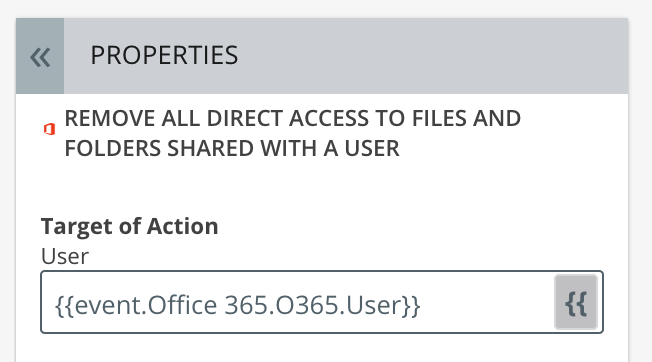Click the PROPERTIES panel header title
652x362 pixels.
point(164,55)
